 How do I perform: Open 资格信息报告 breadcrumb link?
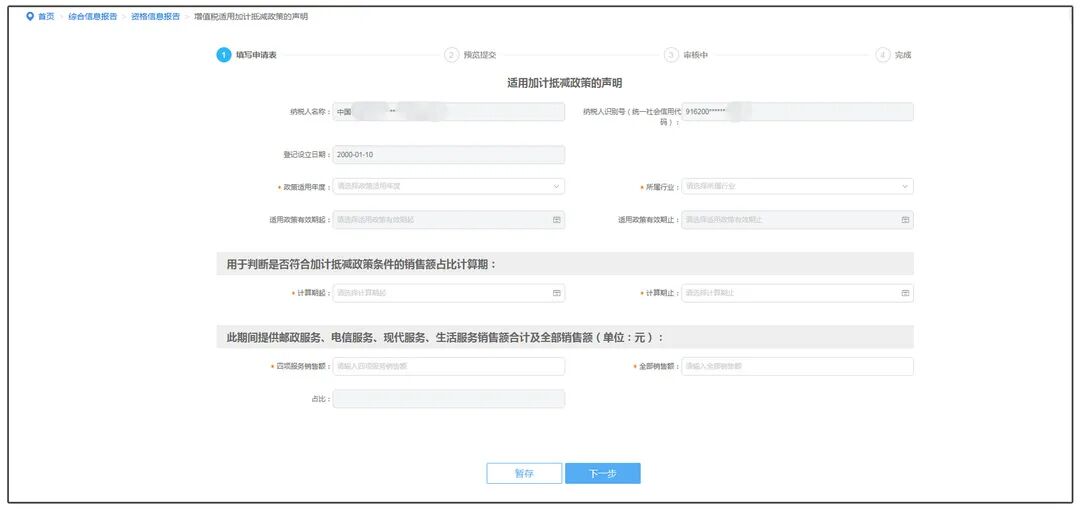[155, 17]
